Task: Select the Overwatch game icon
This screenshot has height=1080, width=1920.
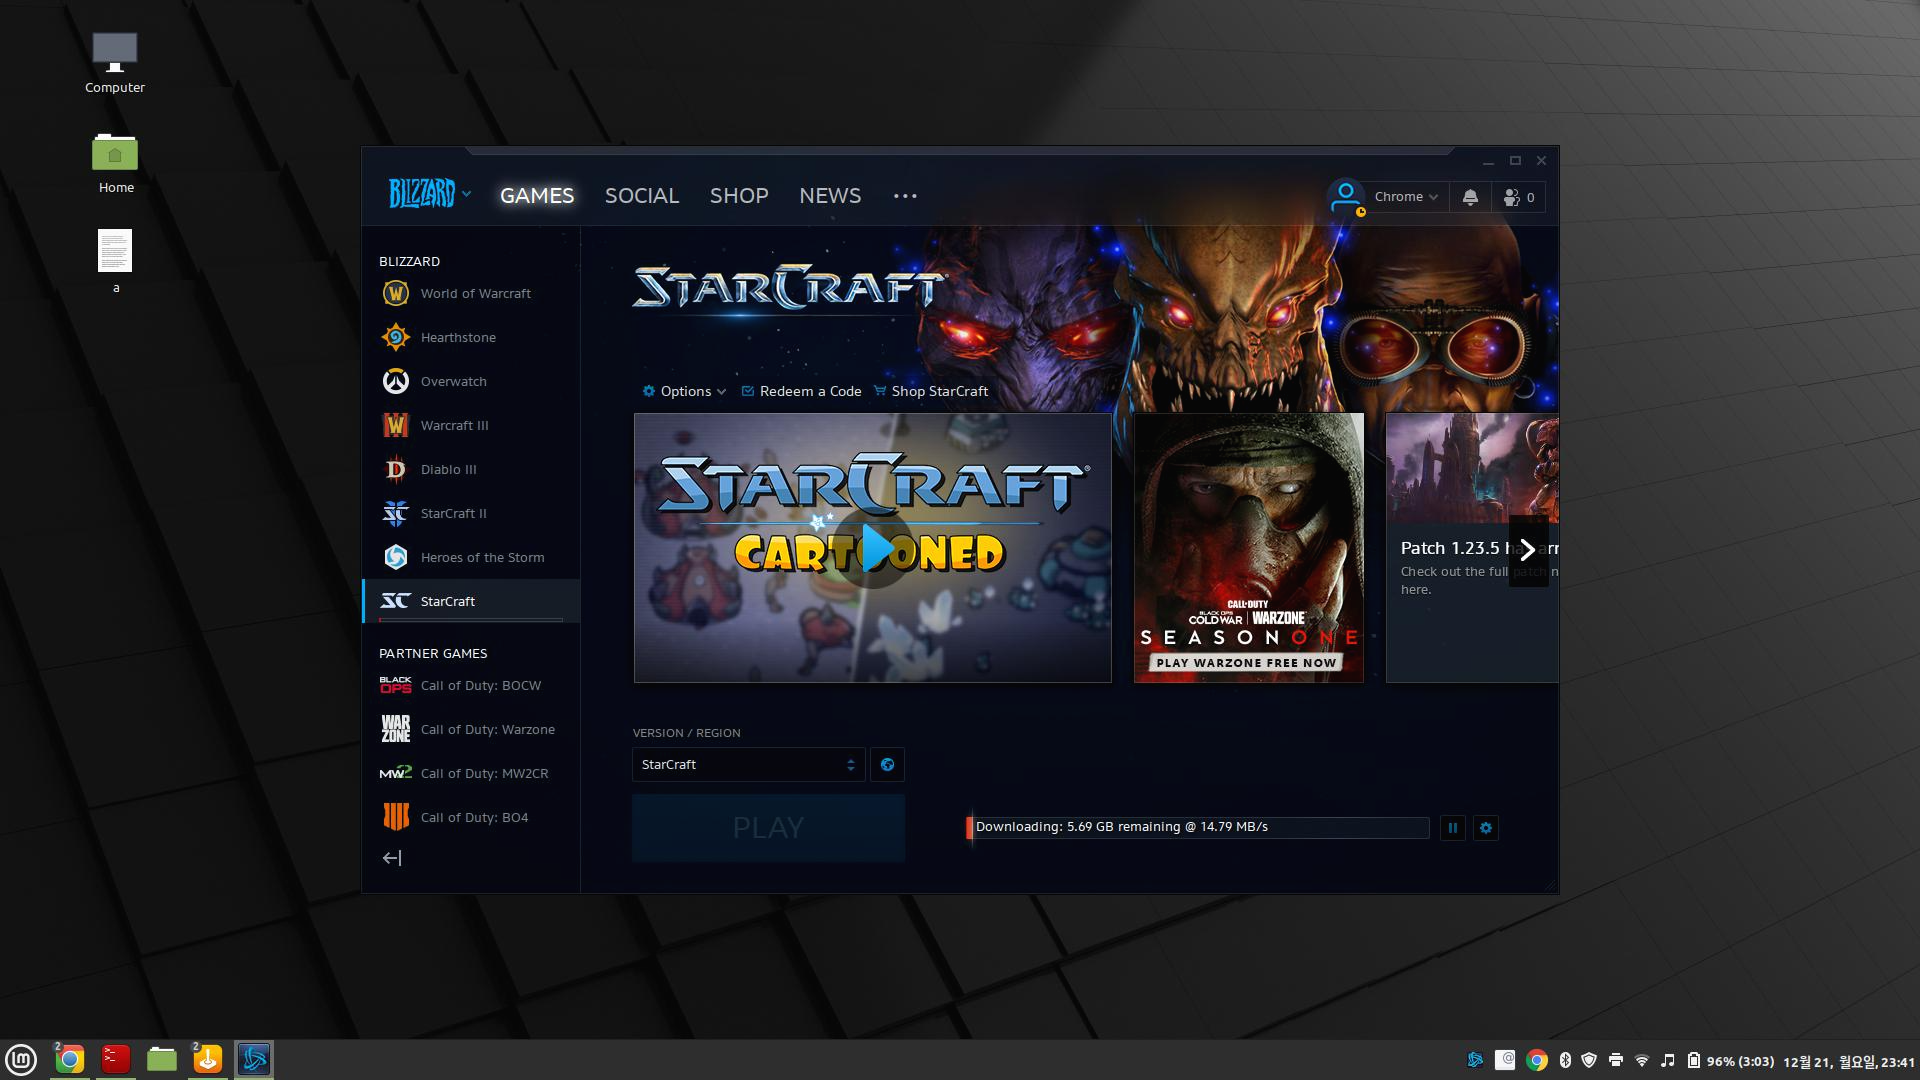Action: (x=396, y=381)
